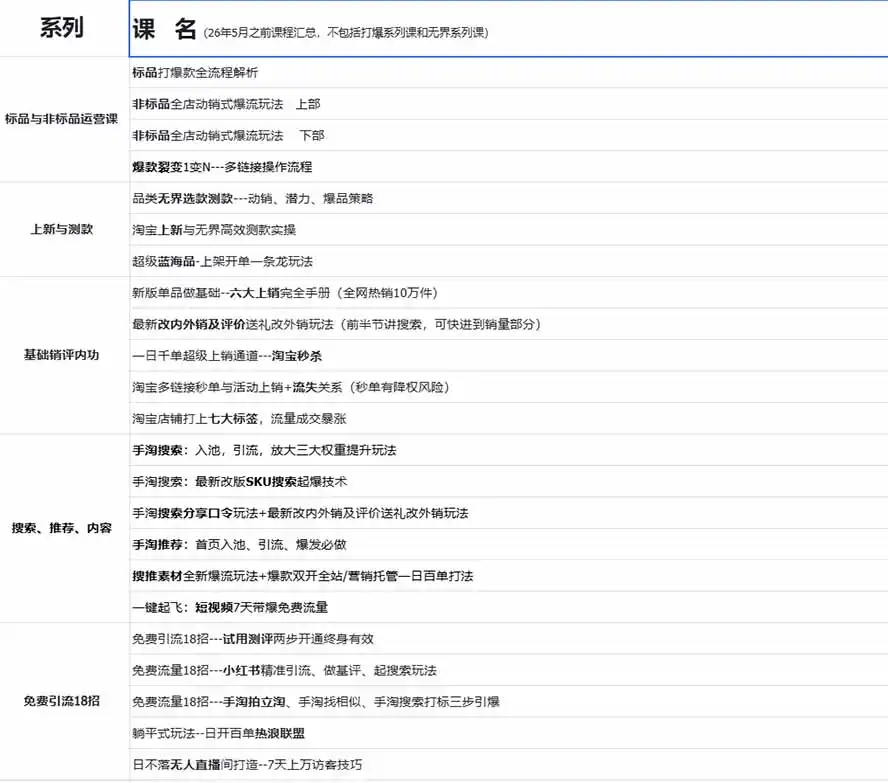Click the 日不落无人直播间打造 row

tap(509, 764)
